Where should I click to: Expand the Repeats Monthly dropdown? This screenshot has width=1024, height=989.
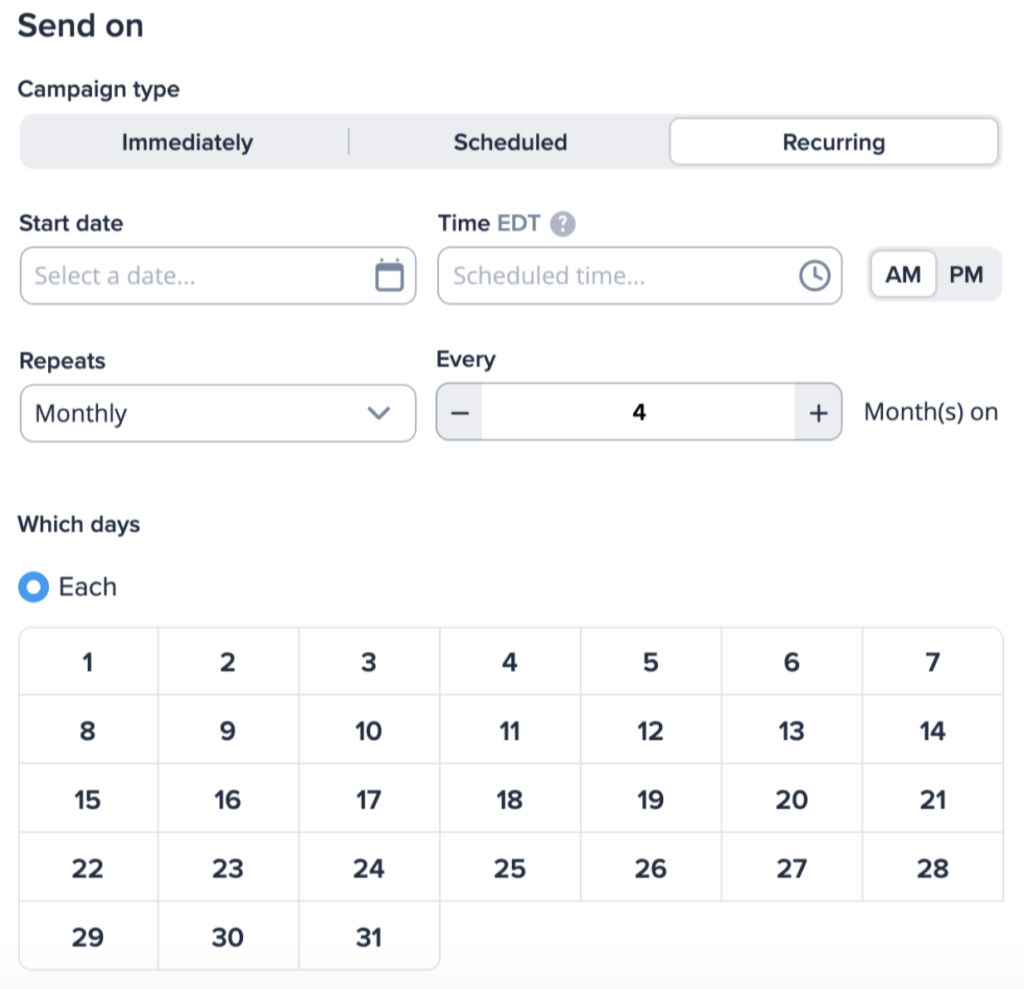click(218, 413)
